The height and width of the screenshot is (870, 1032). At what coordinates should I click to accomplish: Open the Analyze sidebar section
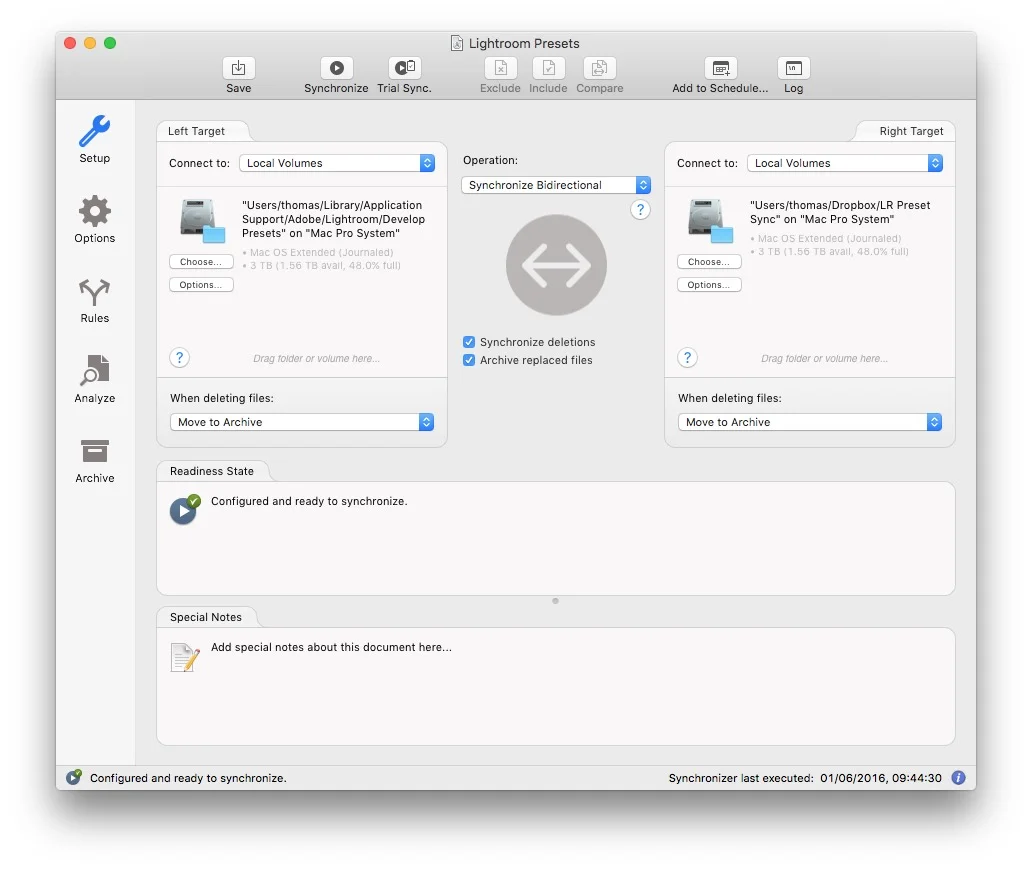point(95,379)
